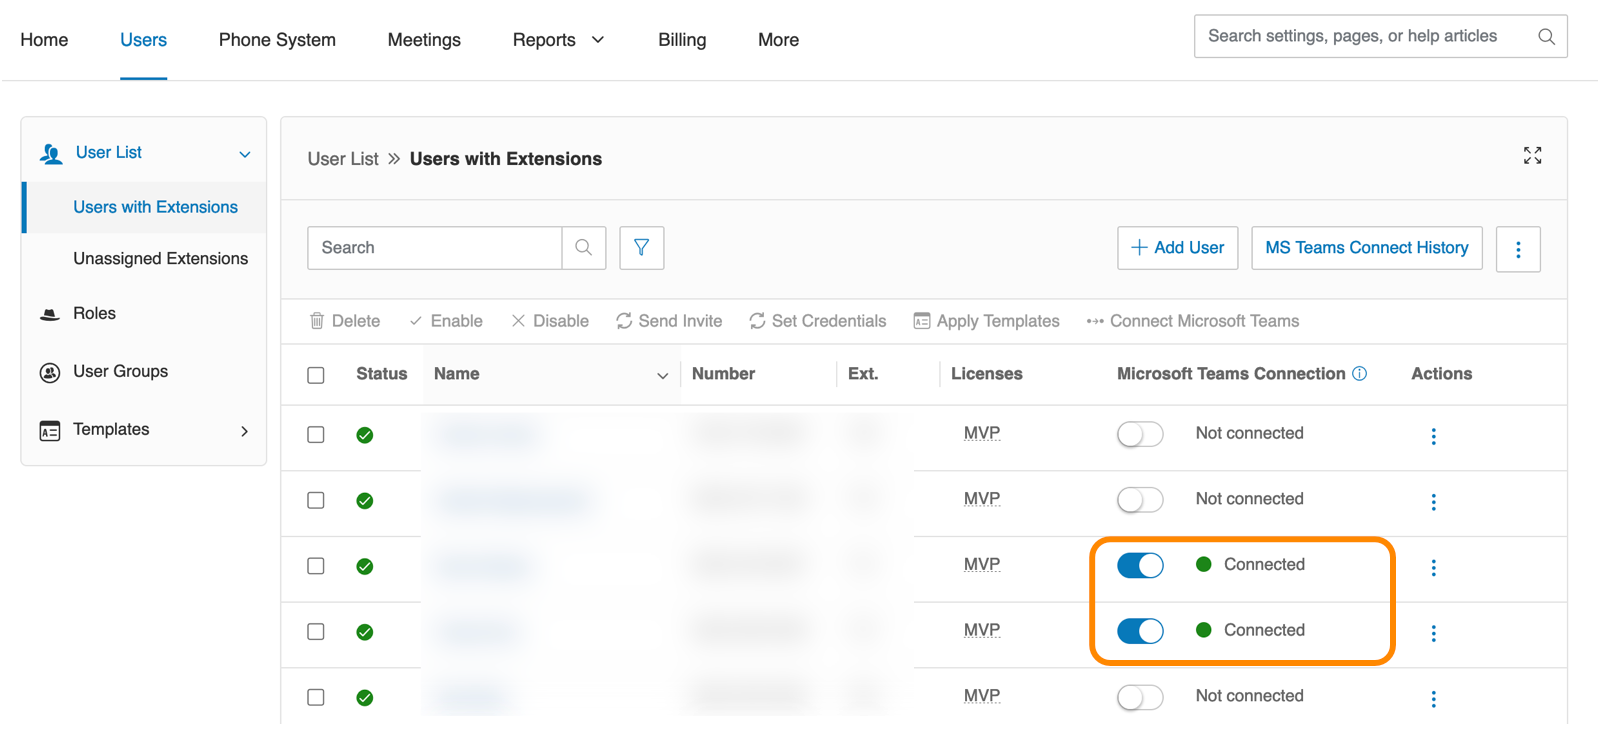The image size is (1600, 730).
Task: Expand the user list to full screen
Action: [1532, 155]
